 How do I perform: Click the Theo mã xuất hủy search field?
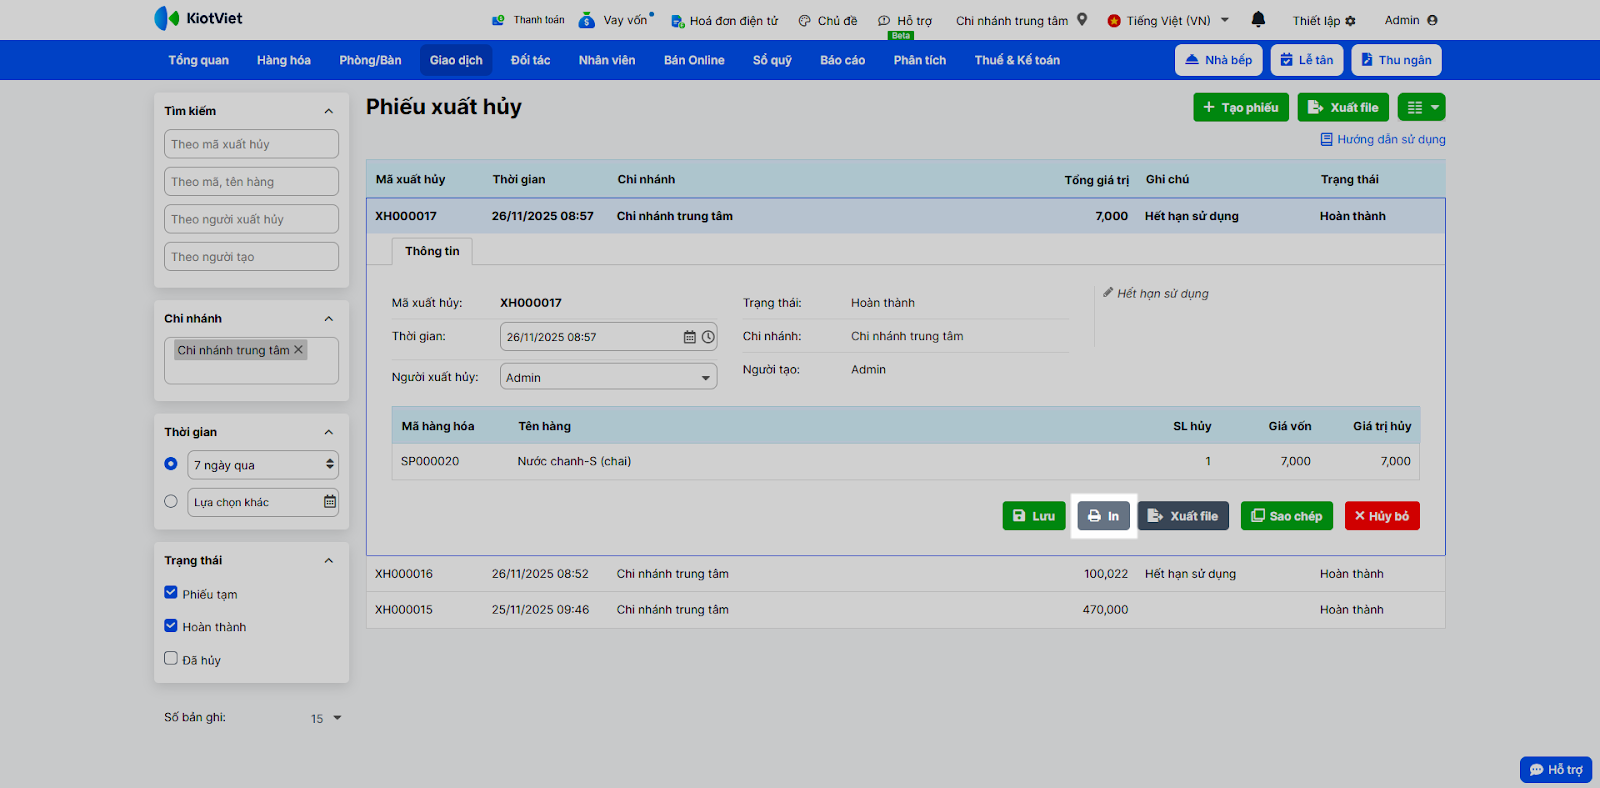(x=251, y=144)
